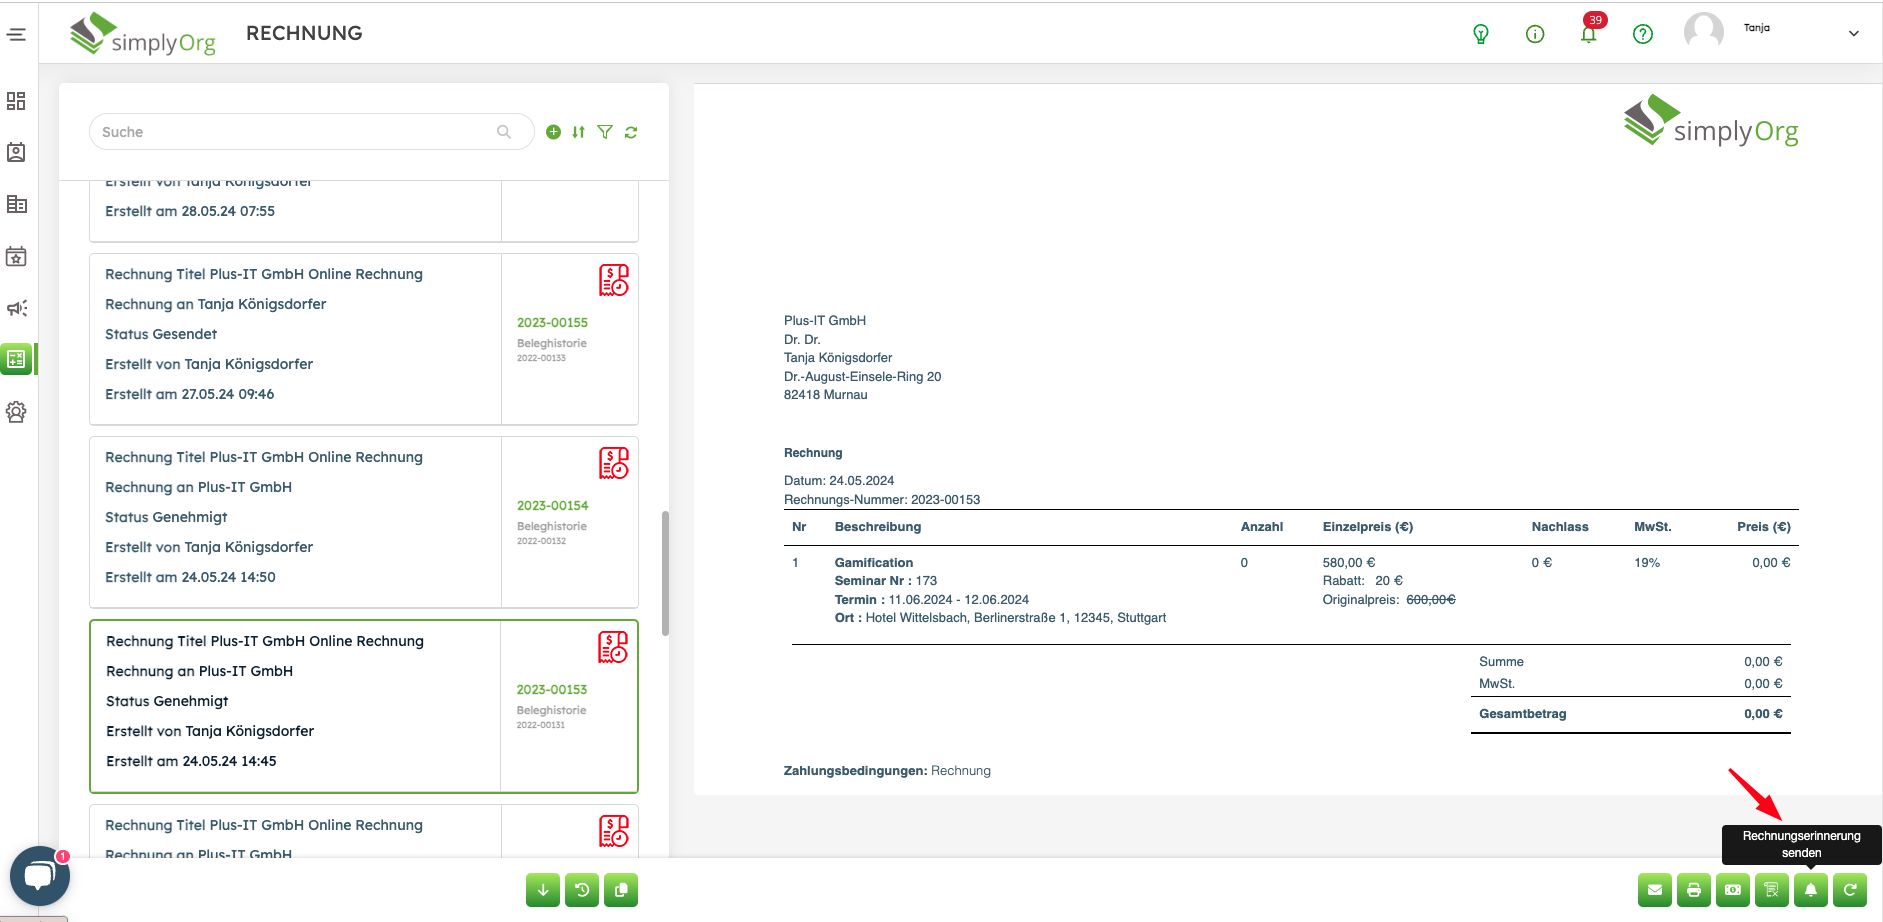The width and height of the screenshot is (1883, 922).
Task: Expand the Tanja user profile dropdown
Action: [x=1853, y=34]
